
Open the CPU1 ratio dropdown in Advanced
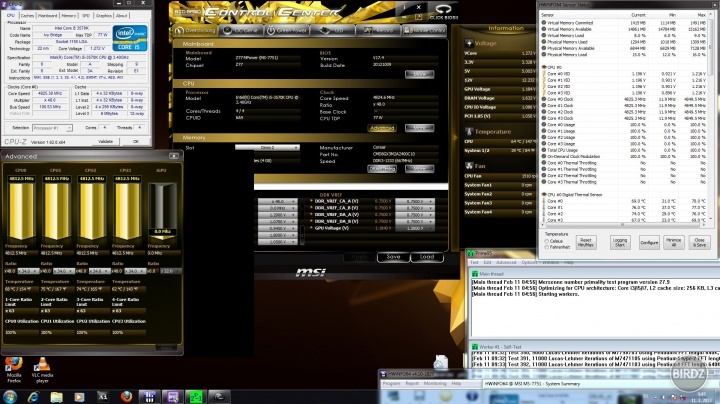pyautogui.click(x=62, y=271)
